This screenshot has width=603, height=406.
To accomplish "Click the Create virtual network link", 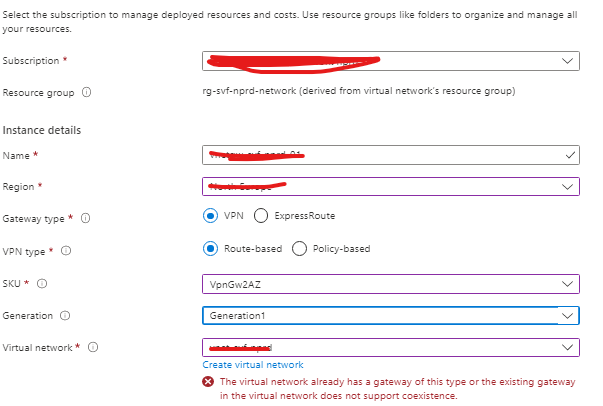I will coord(253,364).
